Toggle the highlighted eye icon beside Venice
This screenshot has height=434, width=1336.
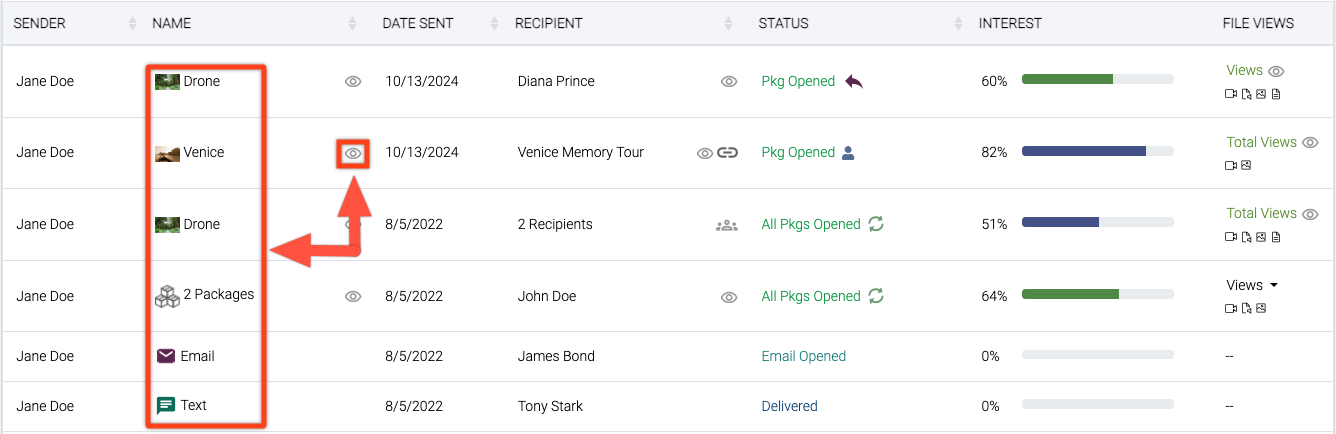tap(352, 154)
